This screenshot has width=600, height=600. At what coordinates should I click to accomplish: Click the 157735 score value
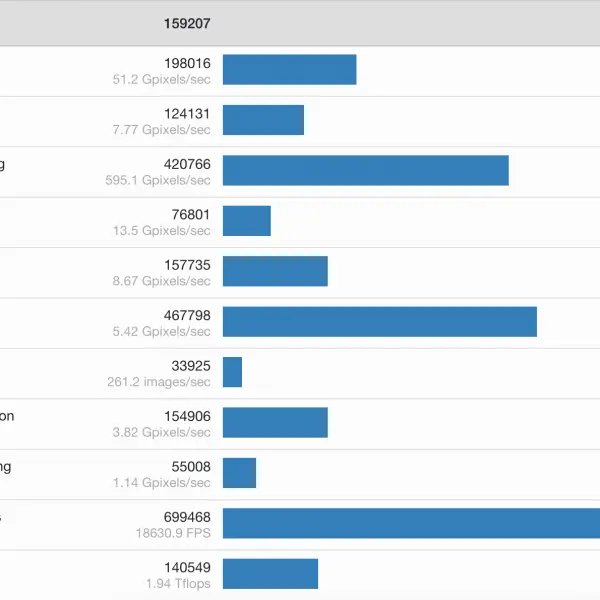(187, 265)
